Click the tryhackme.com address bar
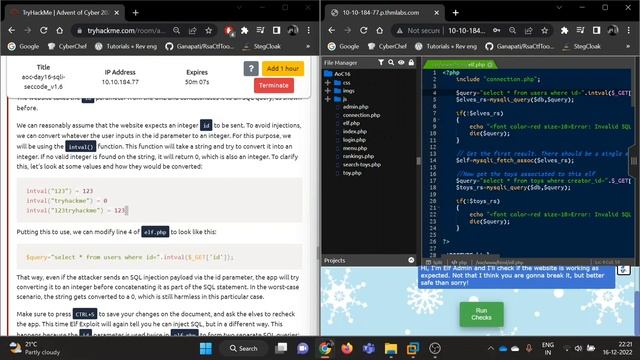The width and height of the screenshot is (640, 360). [126, 31]
